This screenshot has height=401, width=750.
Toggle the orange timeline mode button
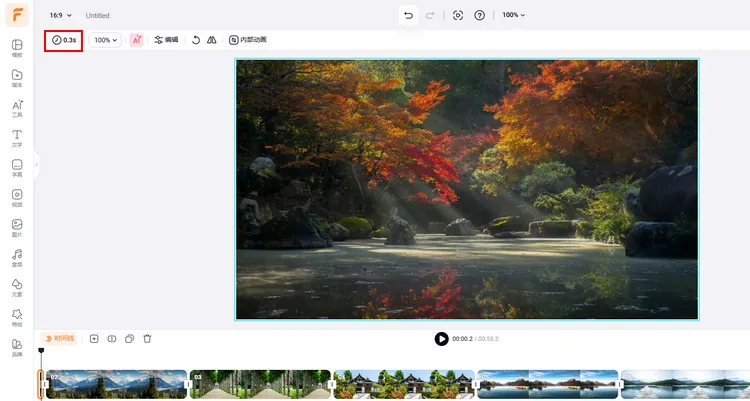(58, 339)
